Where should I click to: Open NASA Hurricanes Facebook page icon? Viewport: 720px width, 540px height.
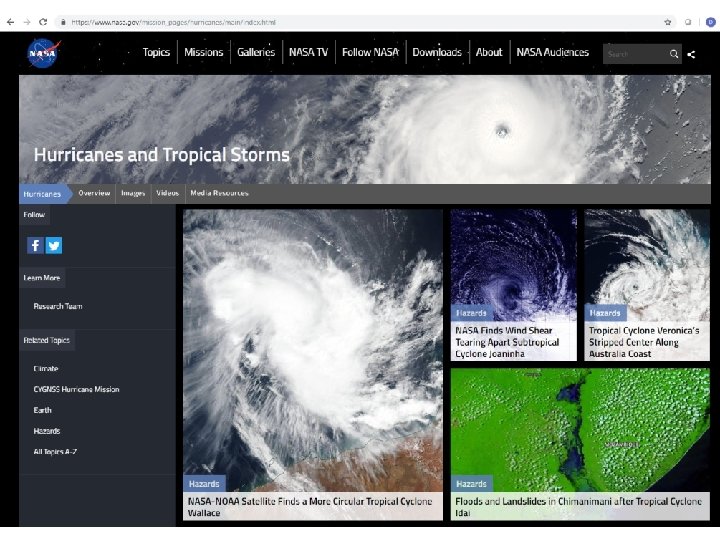pos(35,245)
